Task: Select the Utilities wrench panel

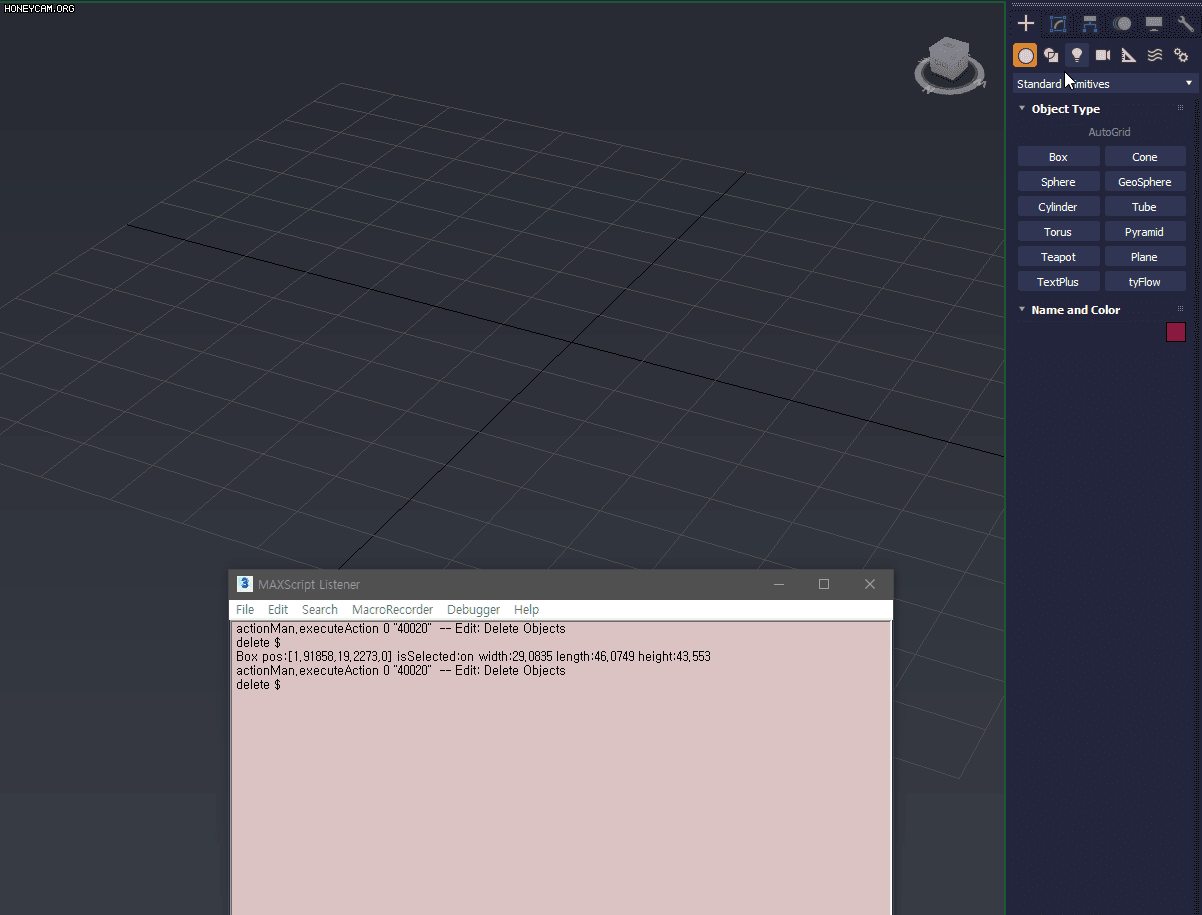Action: [1185, 22]
